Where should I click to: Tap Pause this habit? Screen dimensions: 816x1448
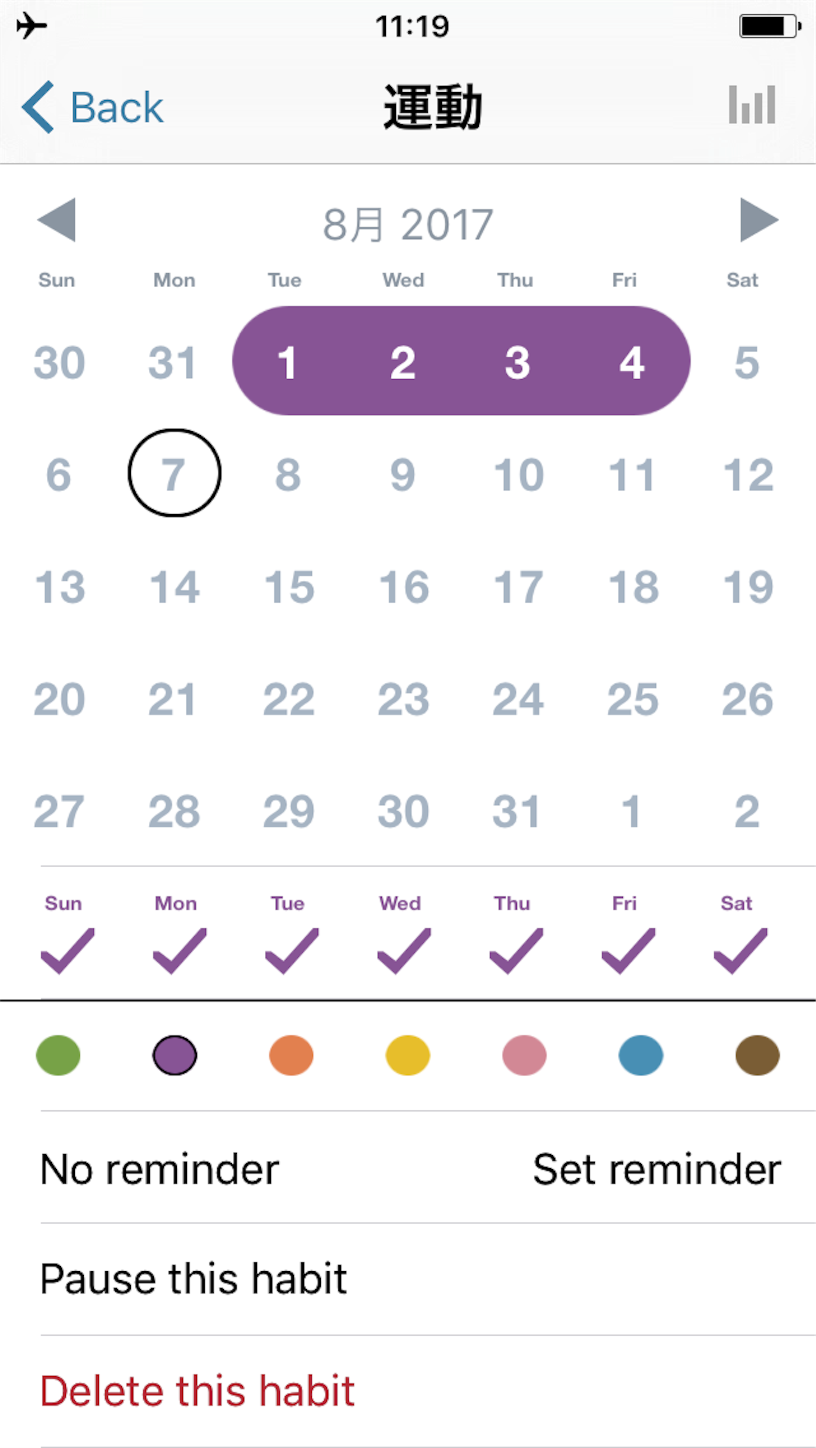click(x=193, y=1279)
